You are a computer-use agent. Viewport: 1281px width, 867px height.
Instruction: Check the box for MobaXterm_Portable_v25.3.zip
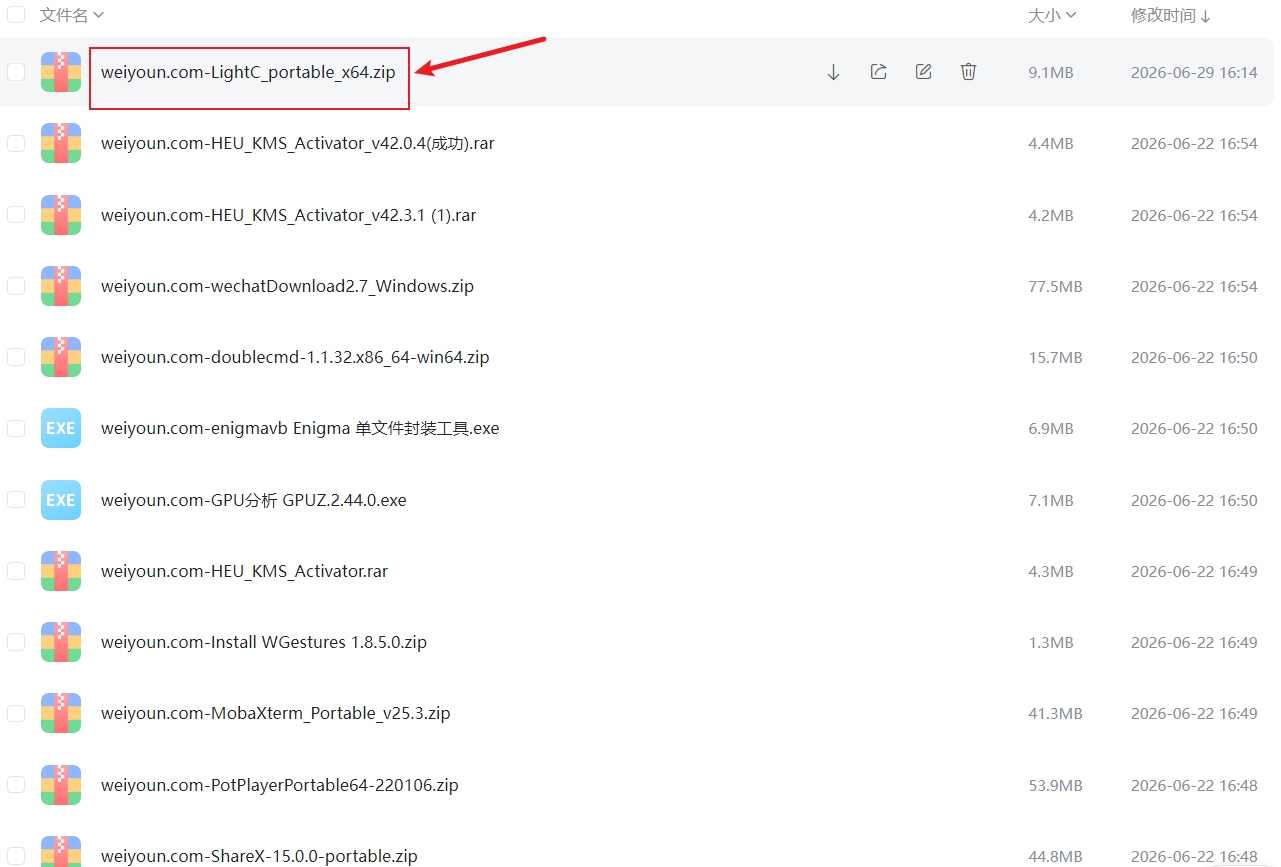coord(16,713)
